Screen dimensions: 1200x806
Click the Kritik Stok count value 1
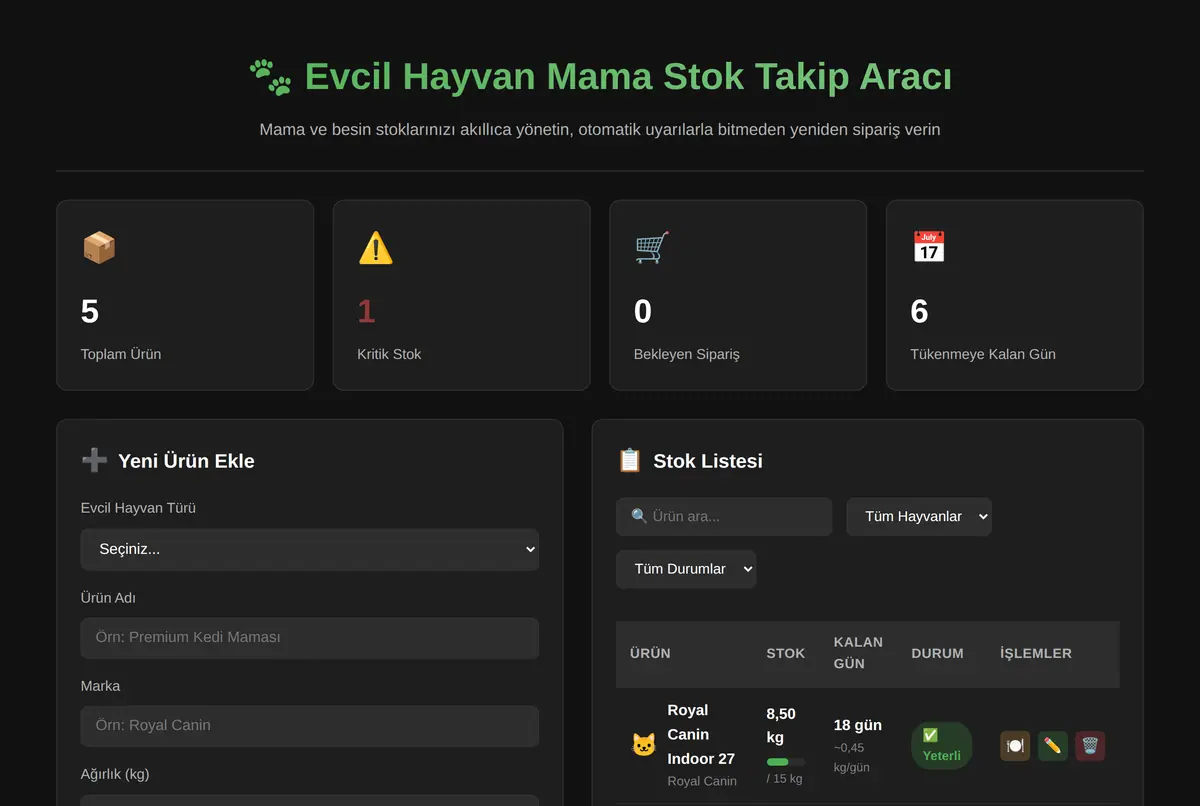coord(366,312)
